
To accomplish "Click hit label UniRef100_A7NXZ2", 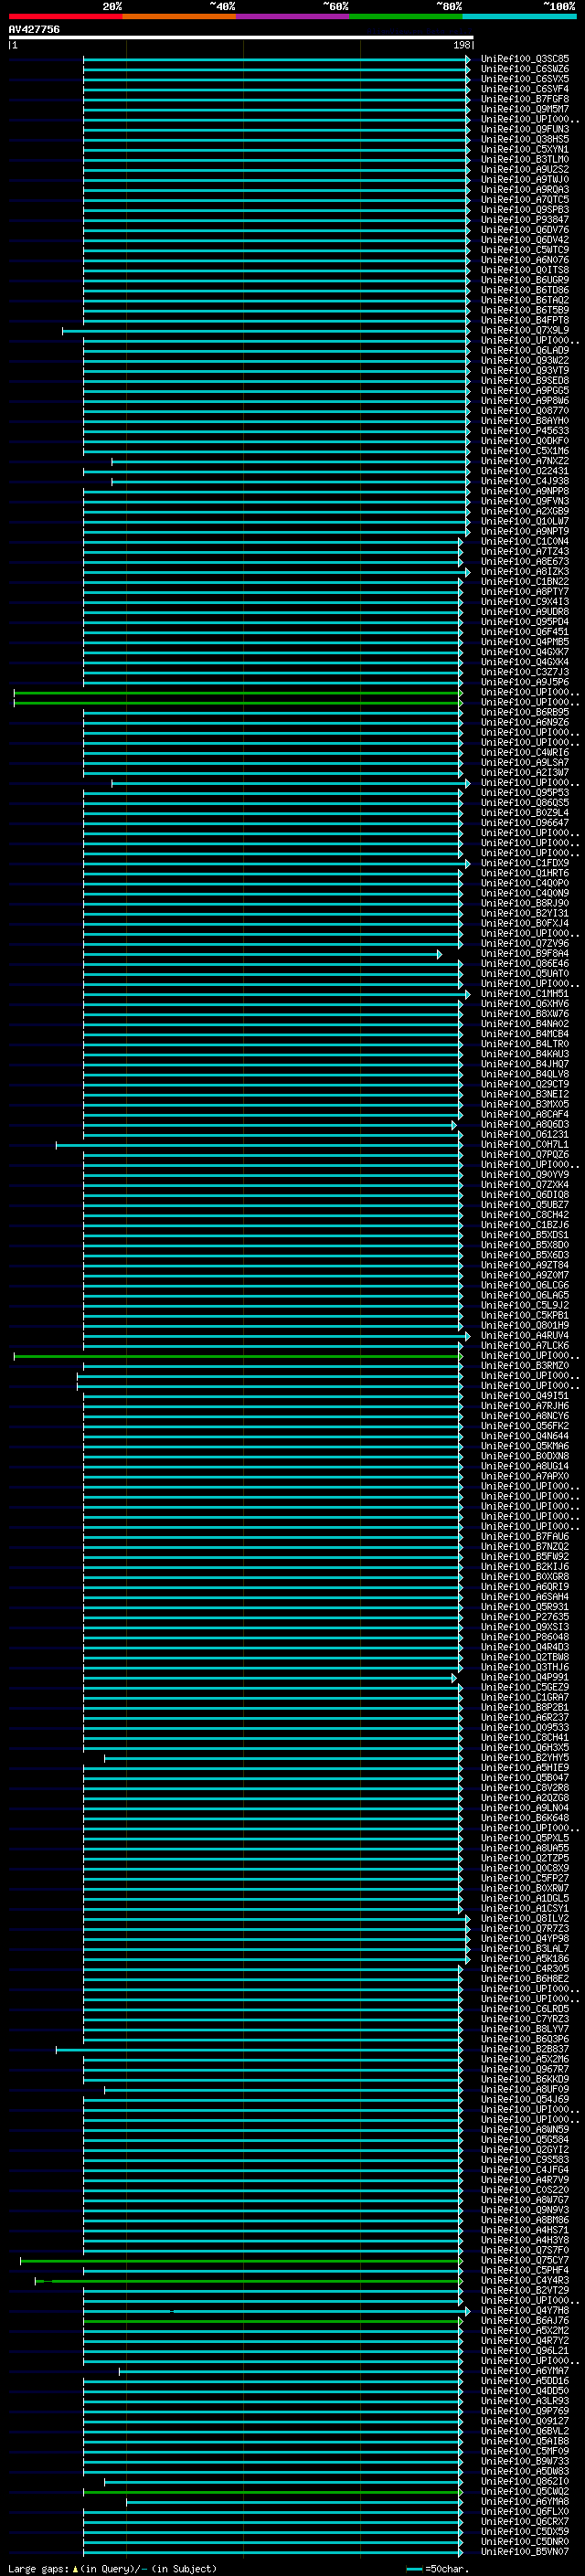I will tap(525, 461).
